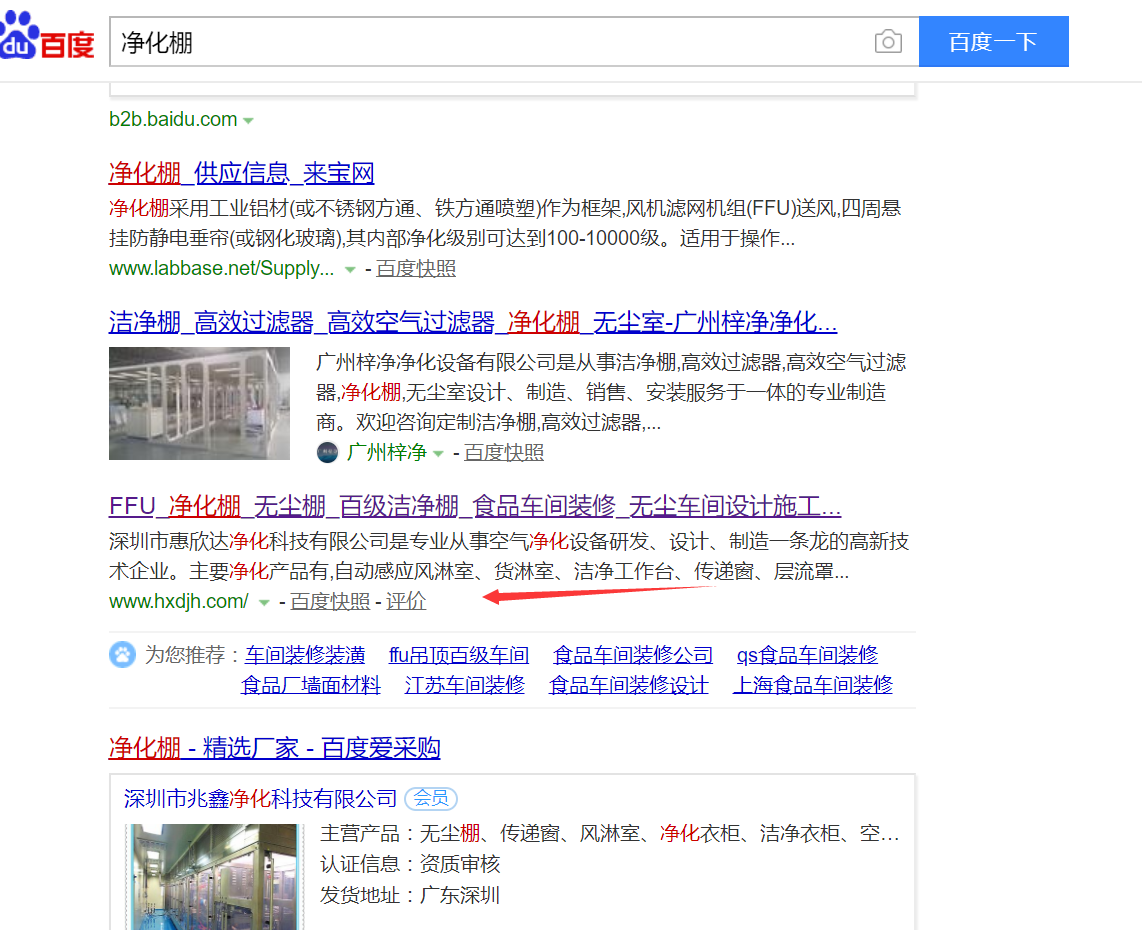
Task: Open the 广州梓净 source name link
Action: pyautogui.click(x=387, y=452)
